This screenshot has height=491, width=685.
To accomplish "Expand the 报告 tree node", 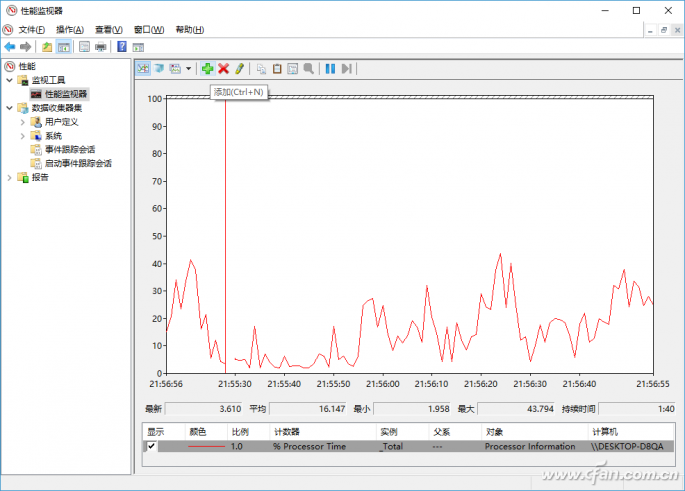I will pyautogui.click(x=10, y=177).
